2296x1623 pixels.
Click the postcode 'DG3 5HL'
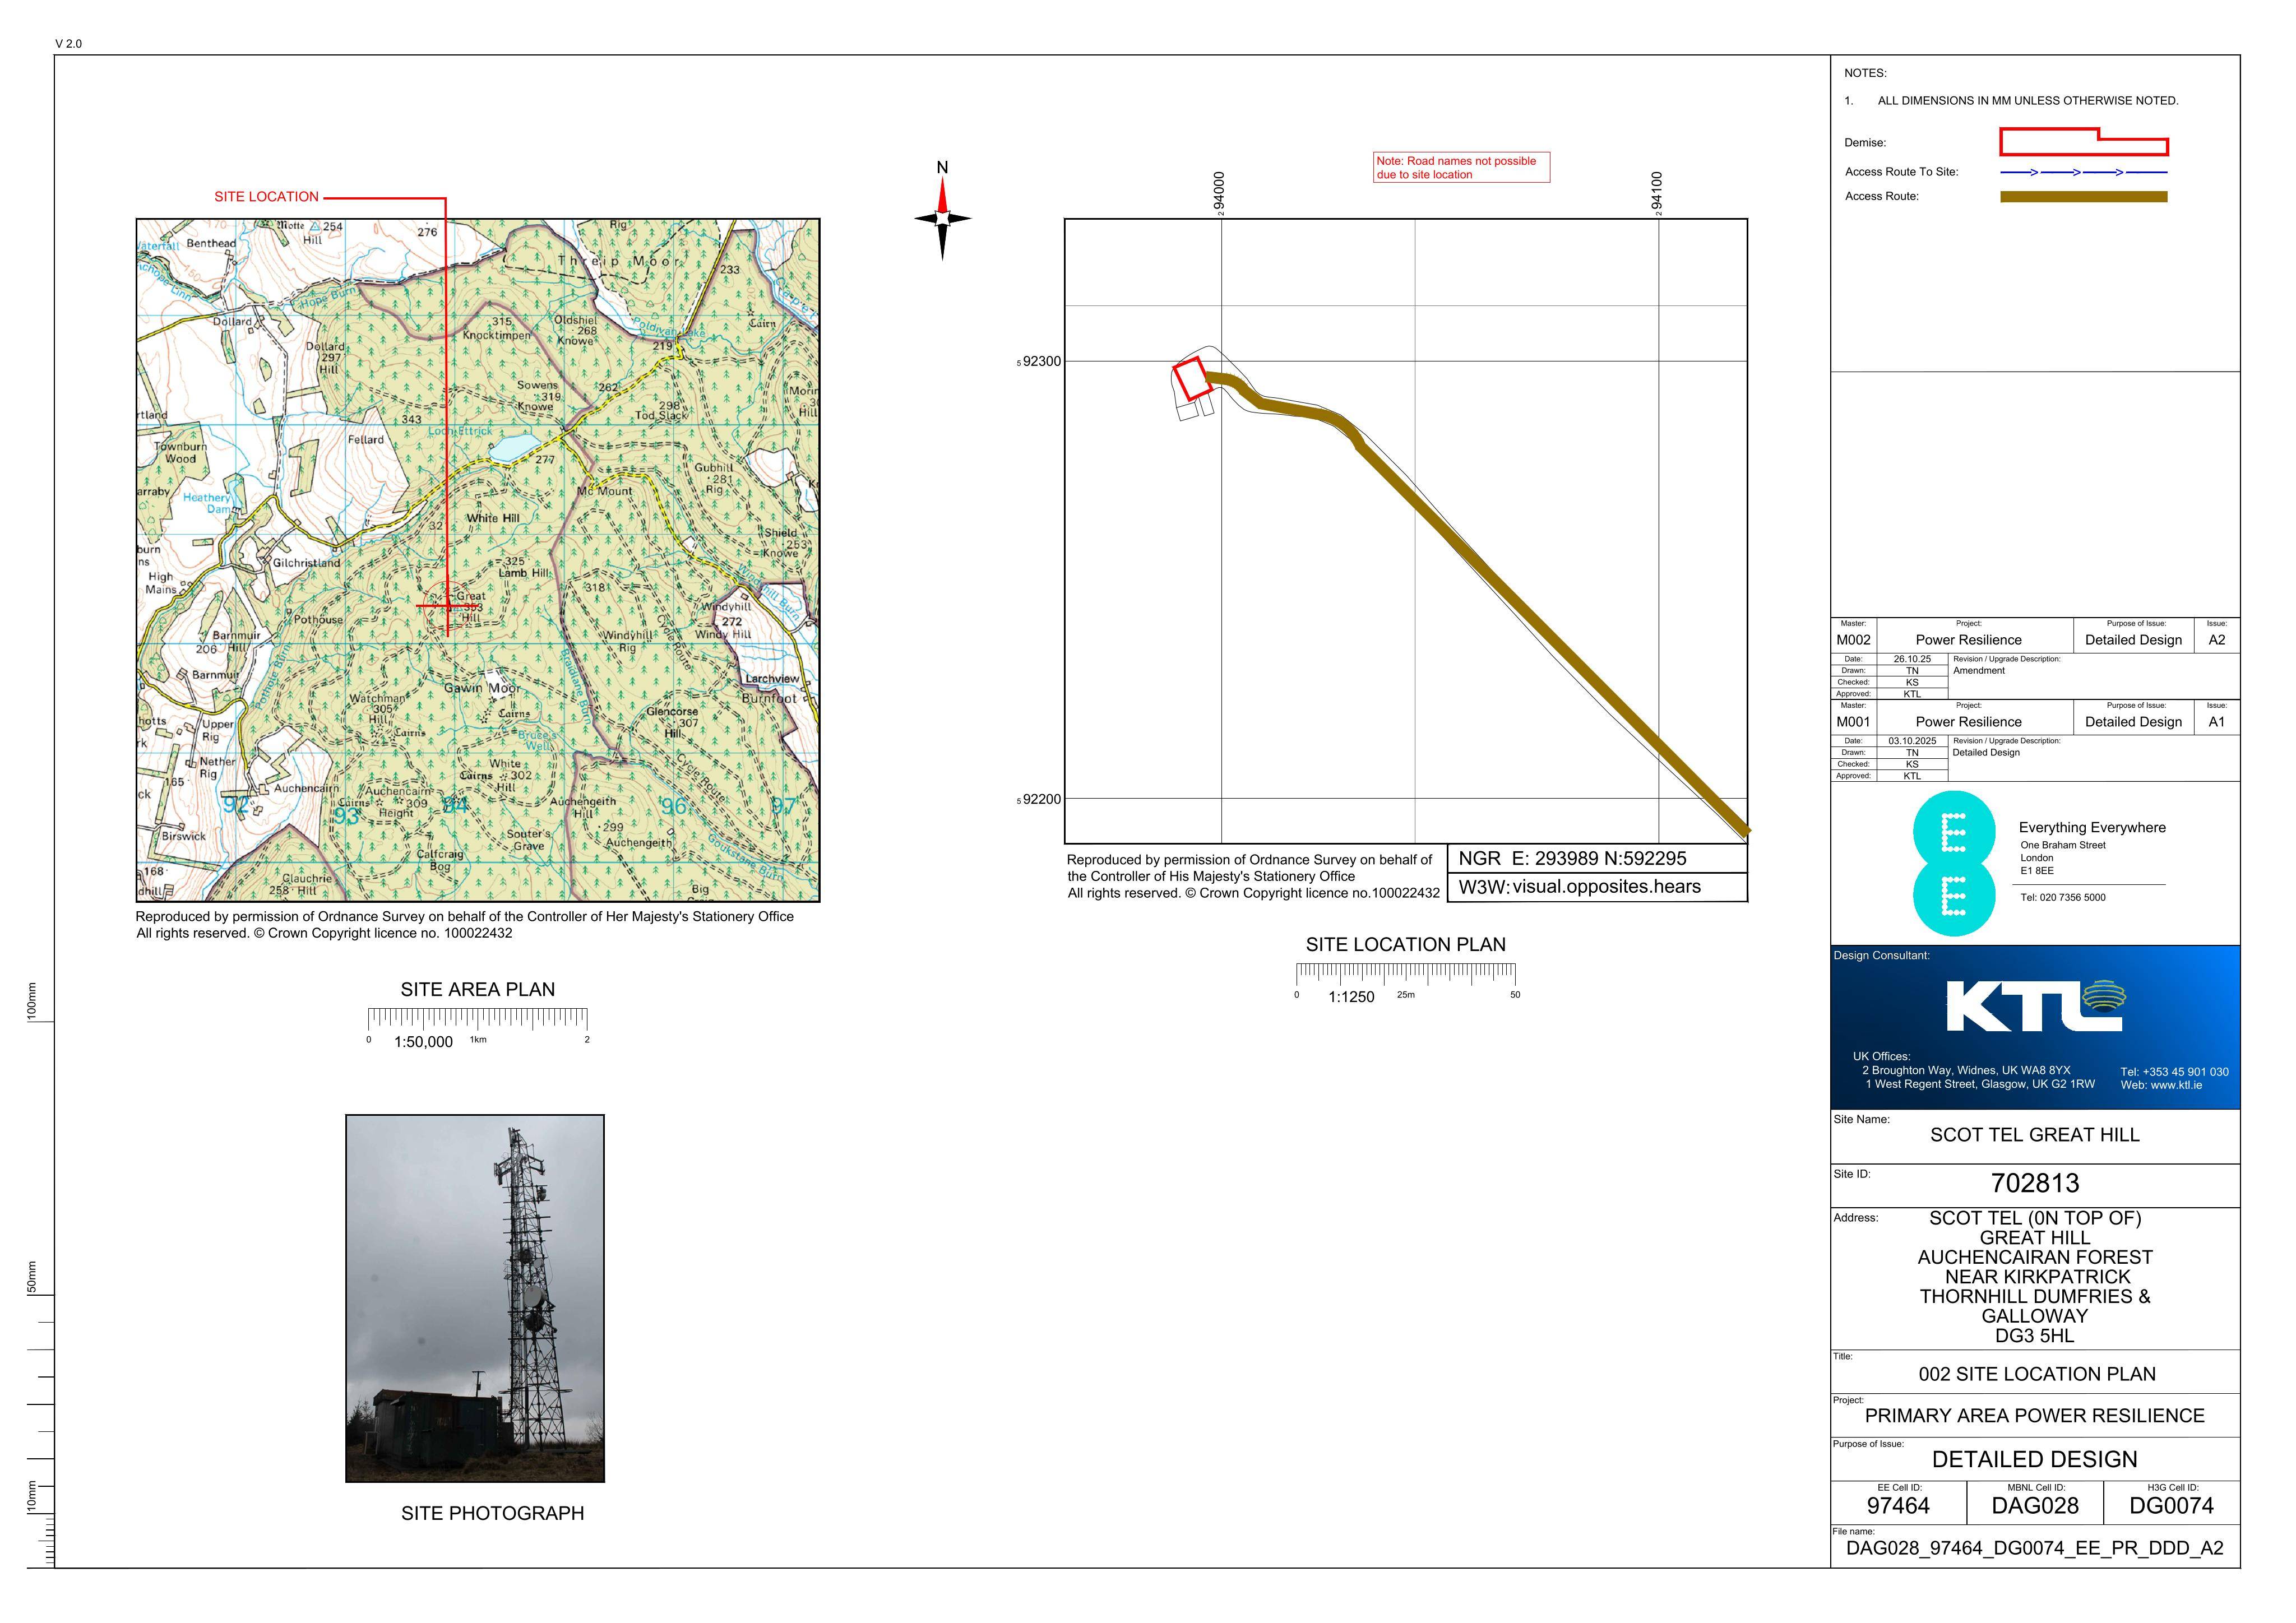[x=2035, y=1336]
